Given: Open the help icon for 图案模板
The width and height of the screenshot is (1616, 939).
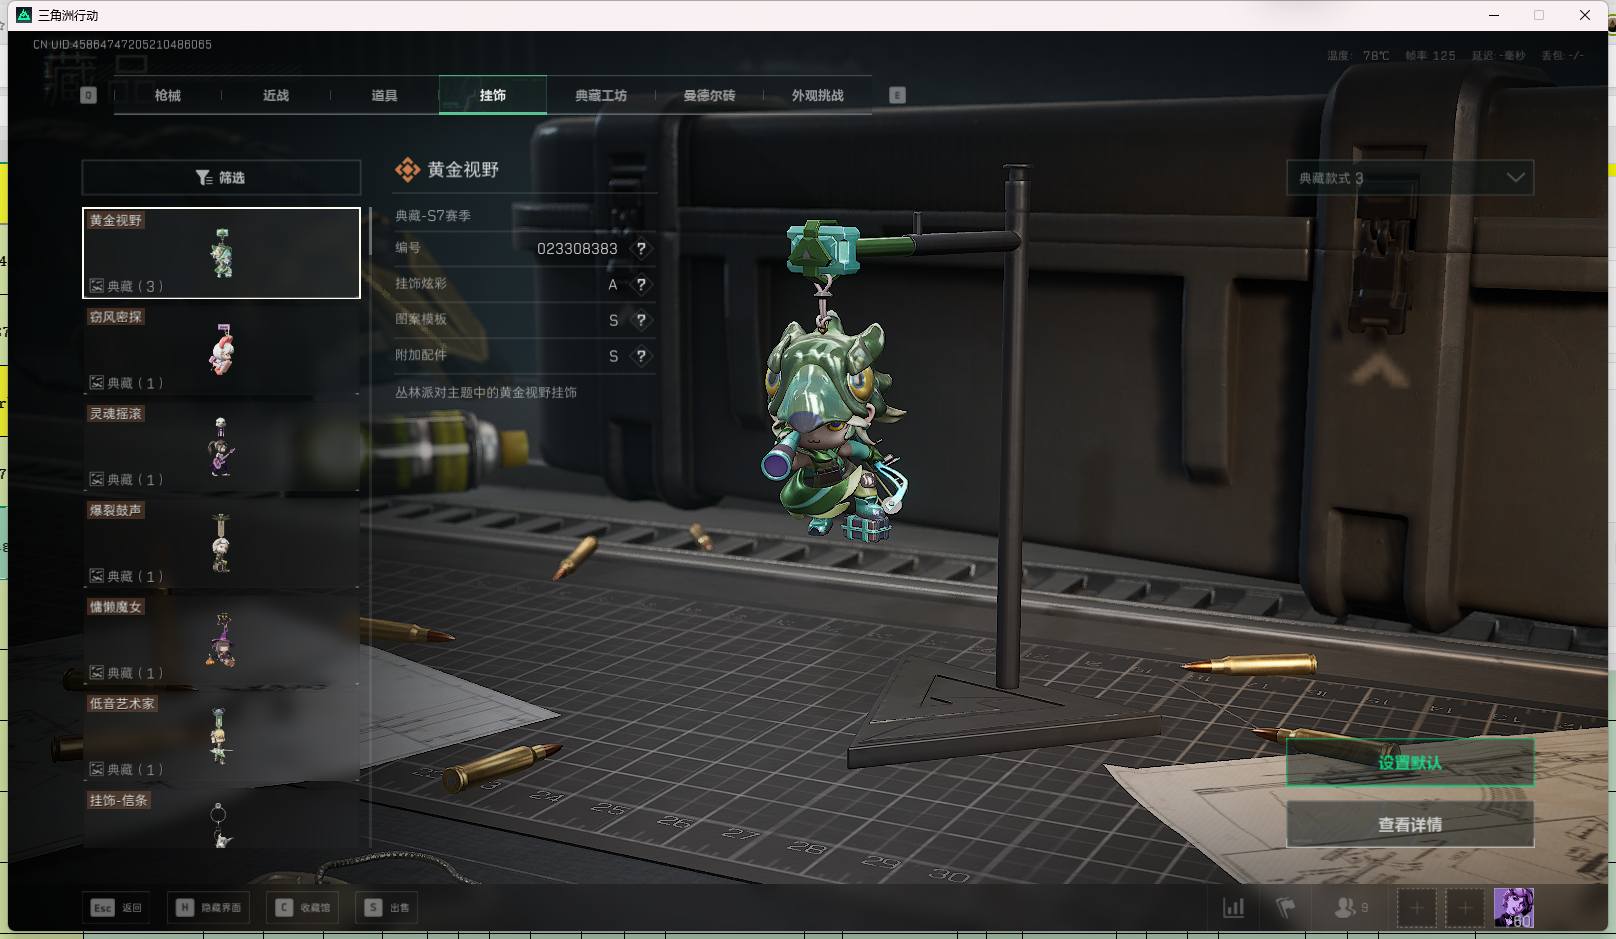Looking at the screenshot, I should [x=641, y=320].
